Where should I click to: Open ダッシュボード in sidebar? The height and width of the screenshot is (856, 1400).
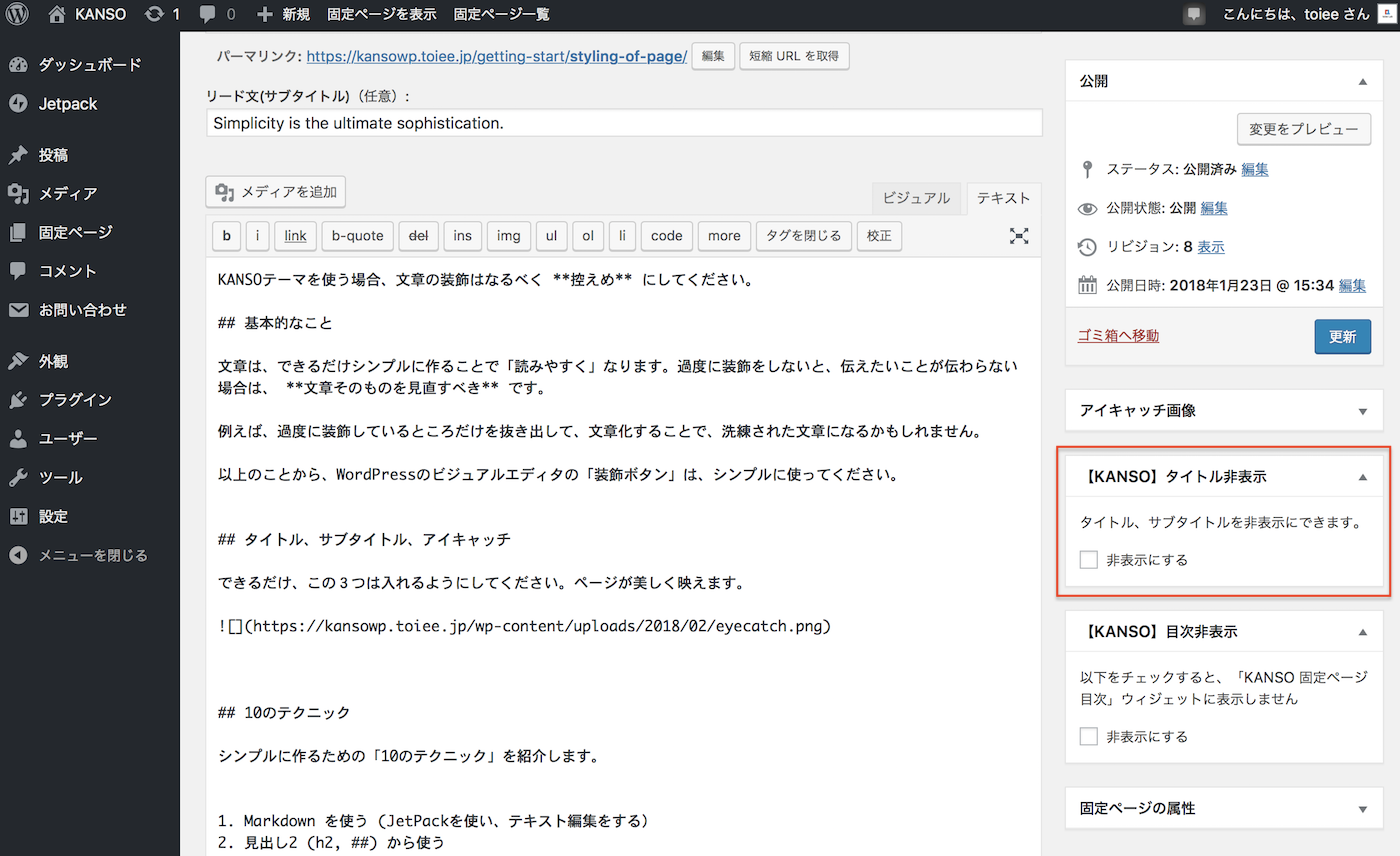tap(90, 65)
